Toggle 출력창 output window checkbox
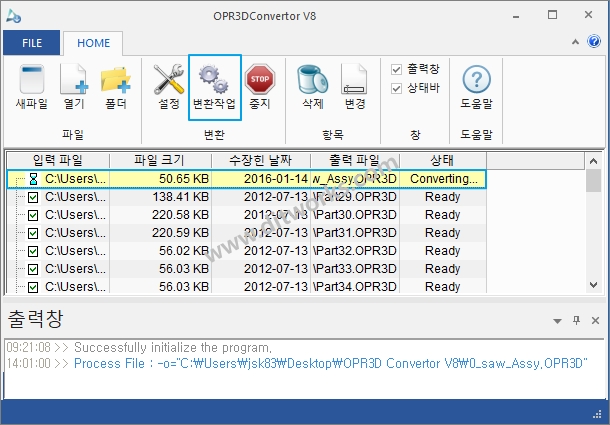The width and height of the screenshot is (610, 425). click(396, 70)
